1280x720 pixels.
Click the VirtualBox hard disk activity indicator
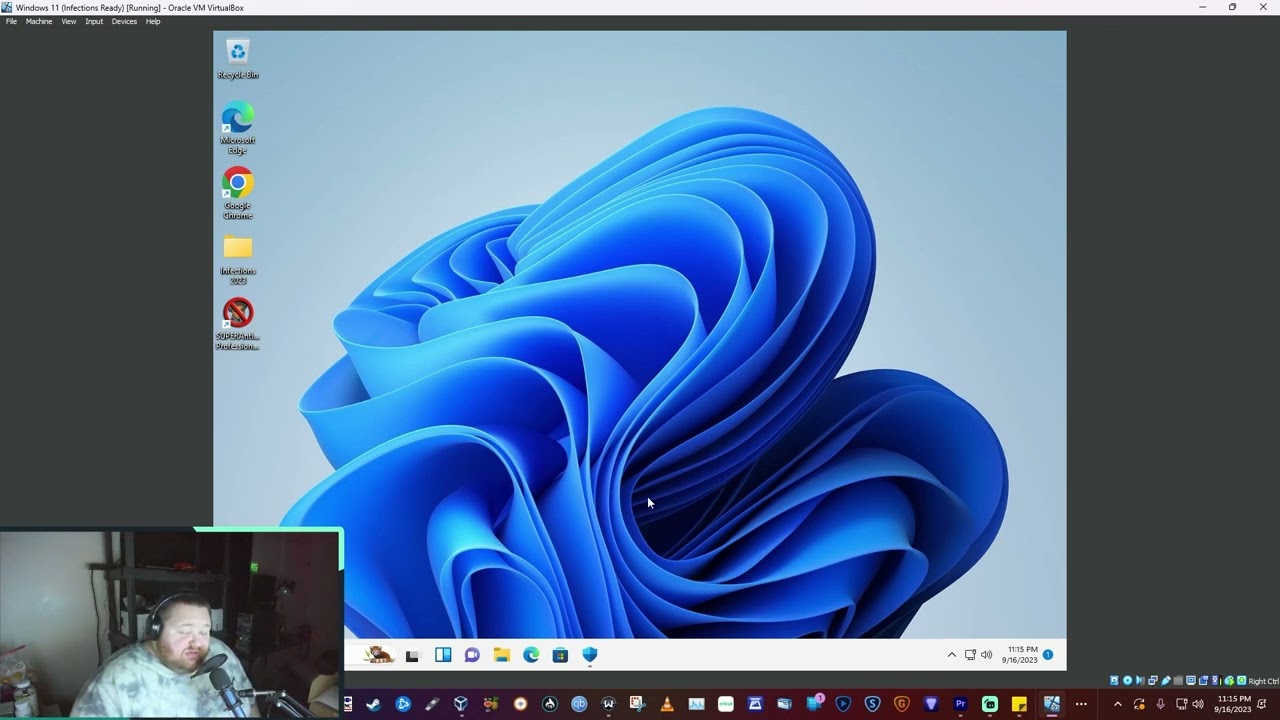(1114, 681)
